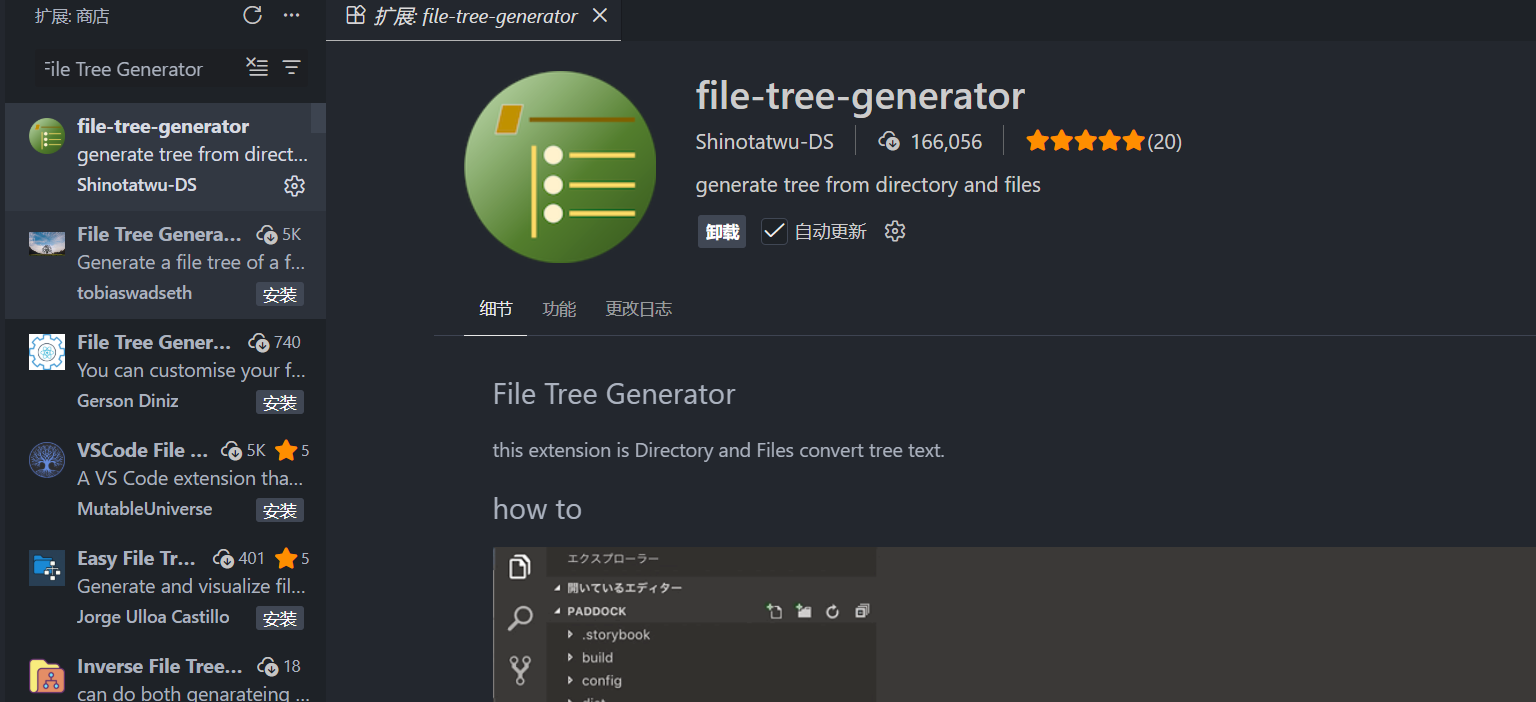Image resolution: width=1536 pixels, height=702 pixels.
Task: Click download count 5K for tobiaswadseth extension
Action: pyautogui.click(x=279, y=234)
